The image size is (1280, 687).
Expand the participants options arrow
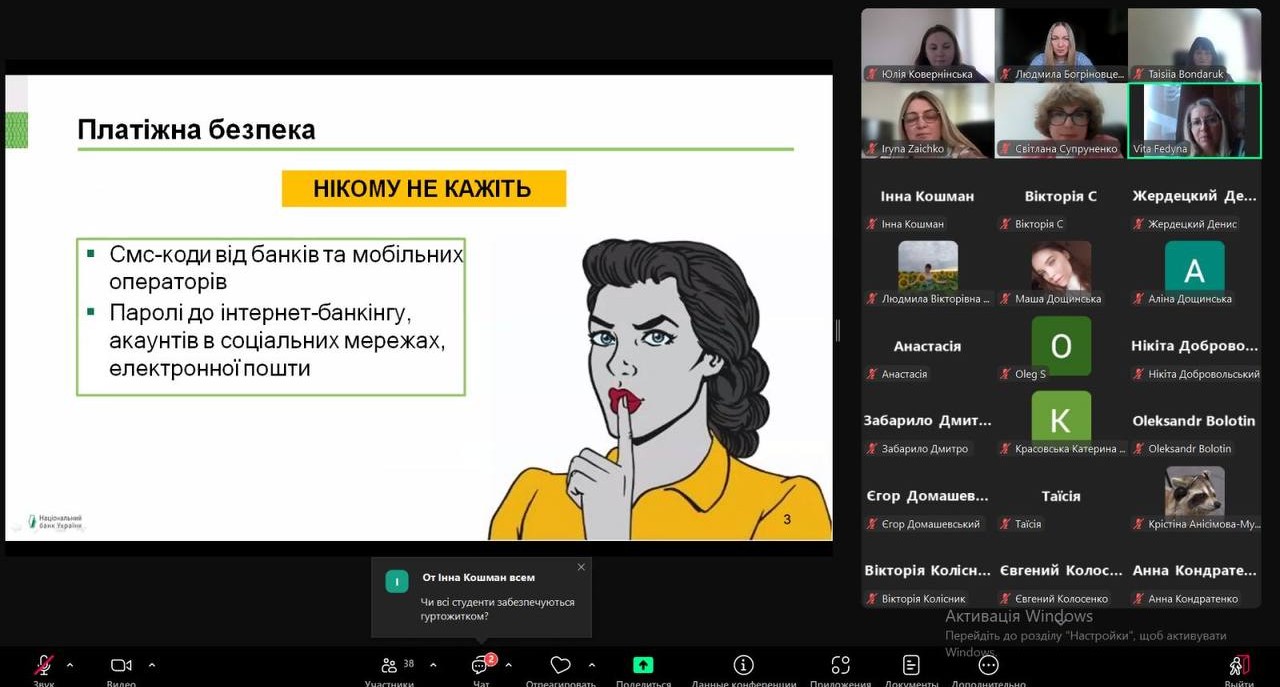433,665
